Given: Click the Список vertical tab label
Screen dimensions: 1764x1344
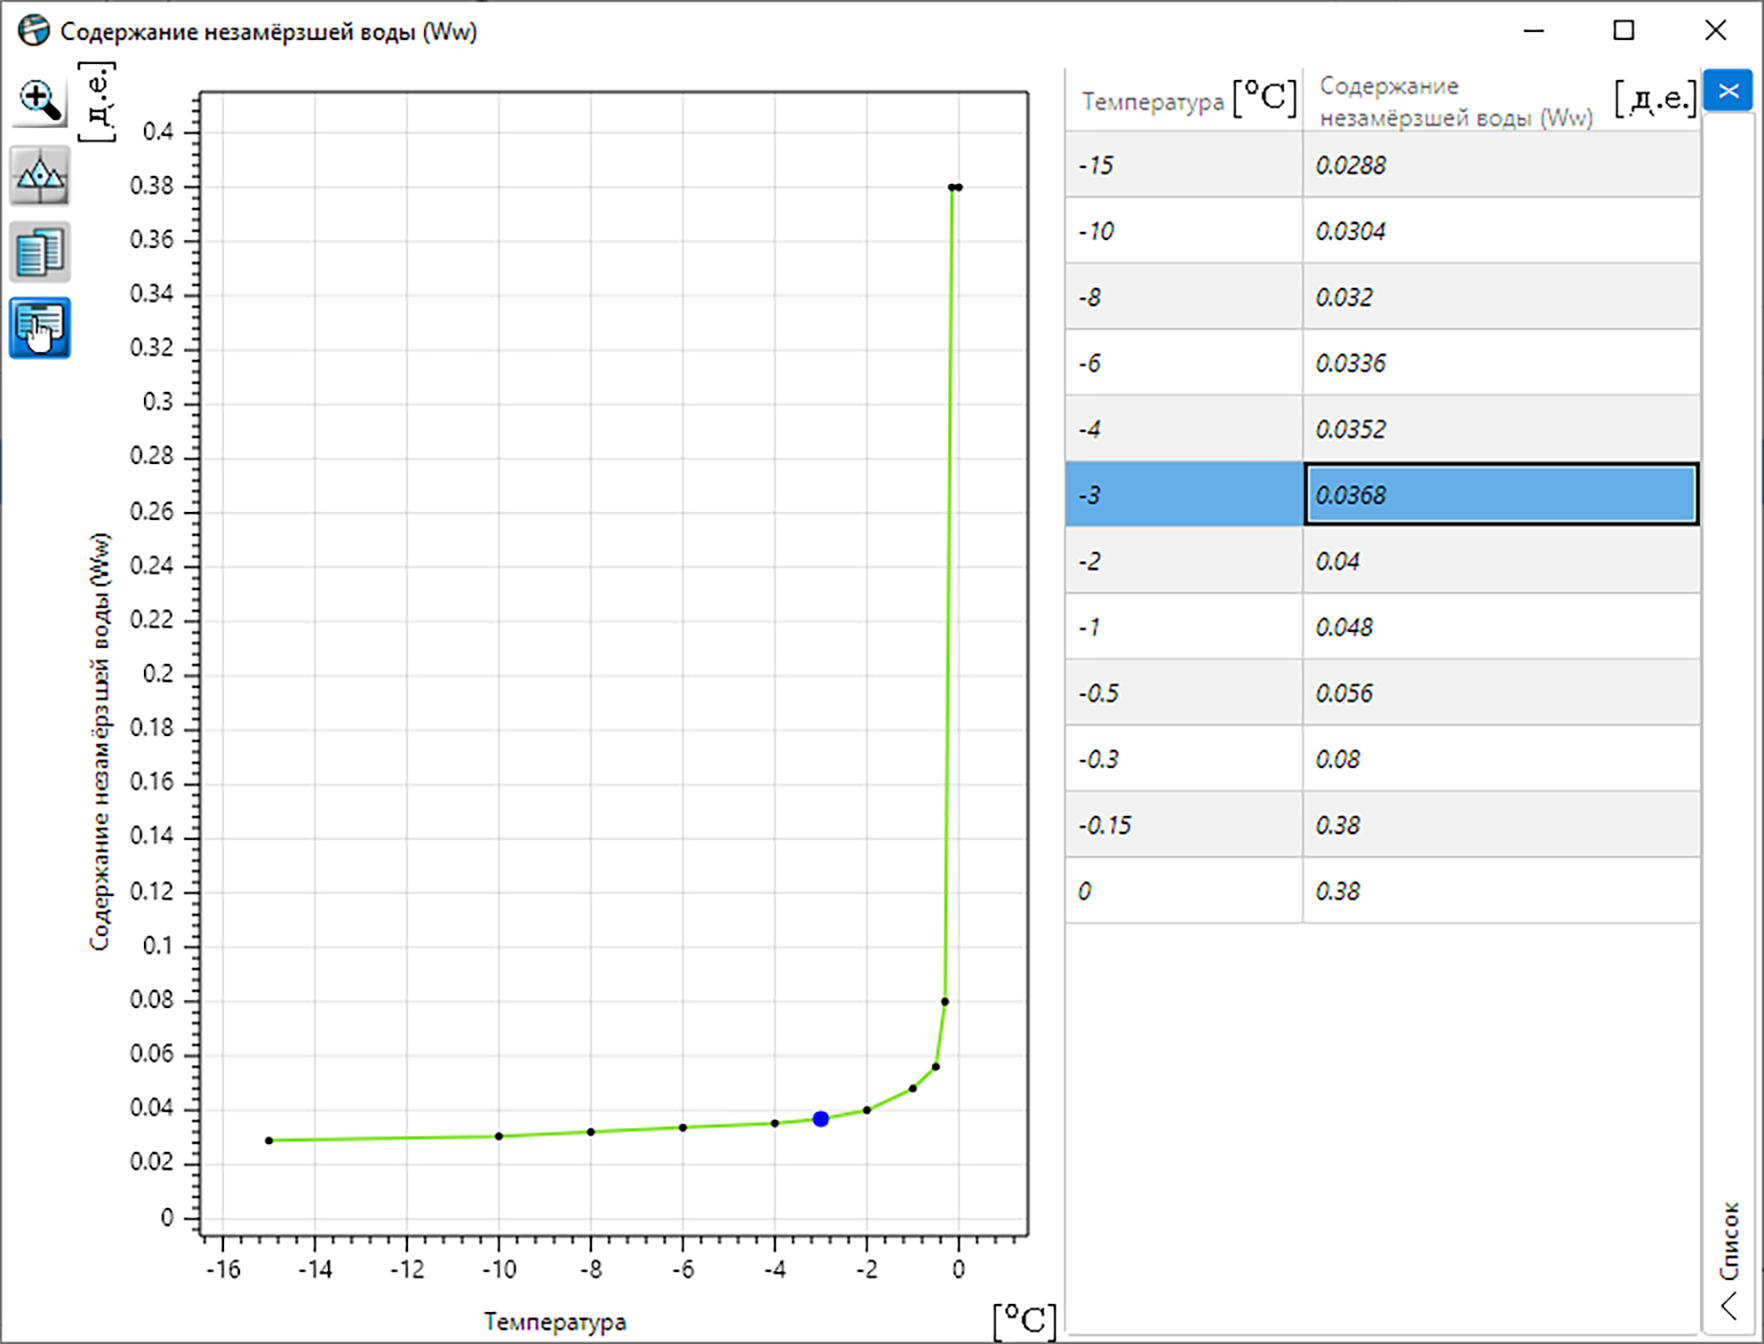Looking at the screenshot, I should point(1729,1240).
